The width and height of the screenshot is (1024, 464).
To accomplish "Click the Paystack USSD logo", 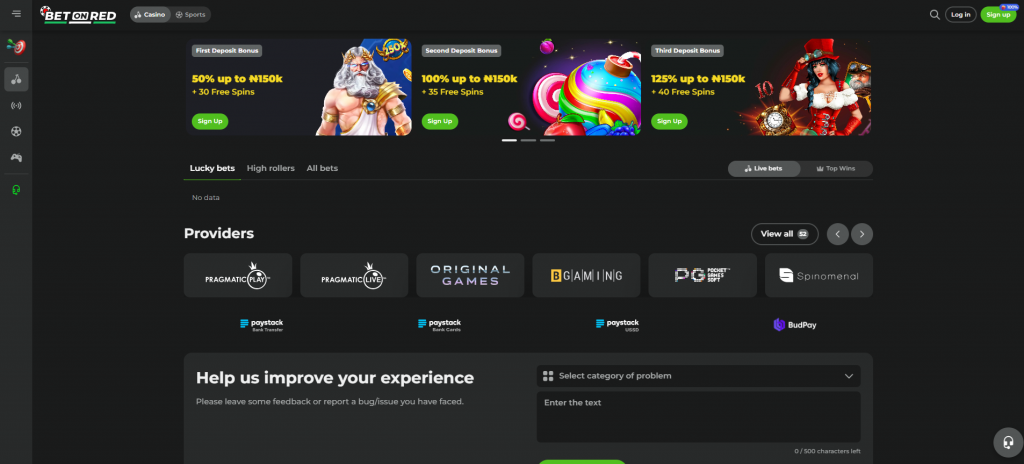I will coord(617,325).
